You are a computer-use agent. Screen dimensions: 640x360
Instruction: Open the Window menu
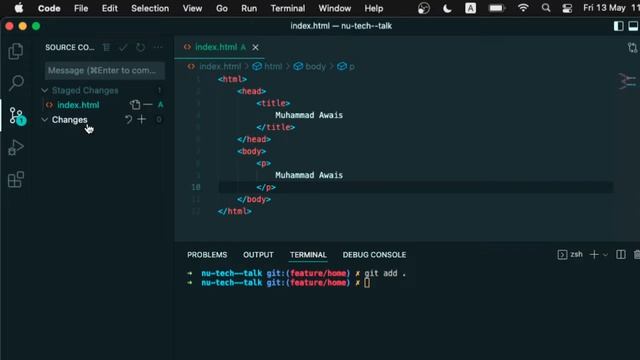[x=335, y=8]
